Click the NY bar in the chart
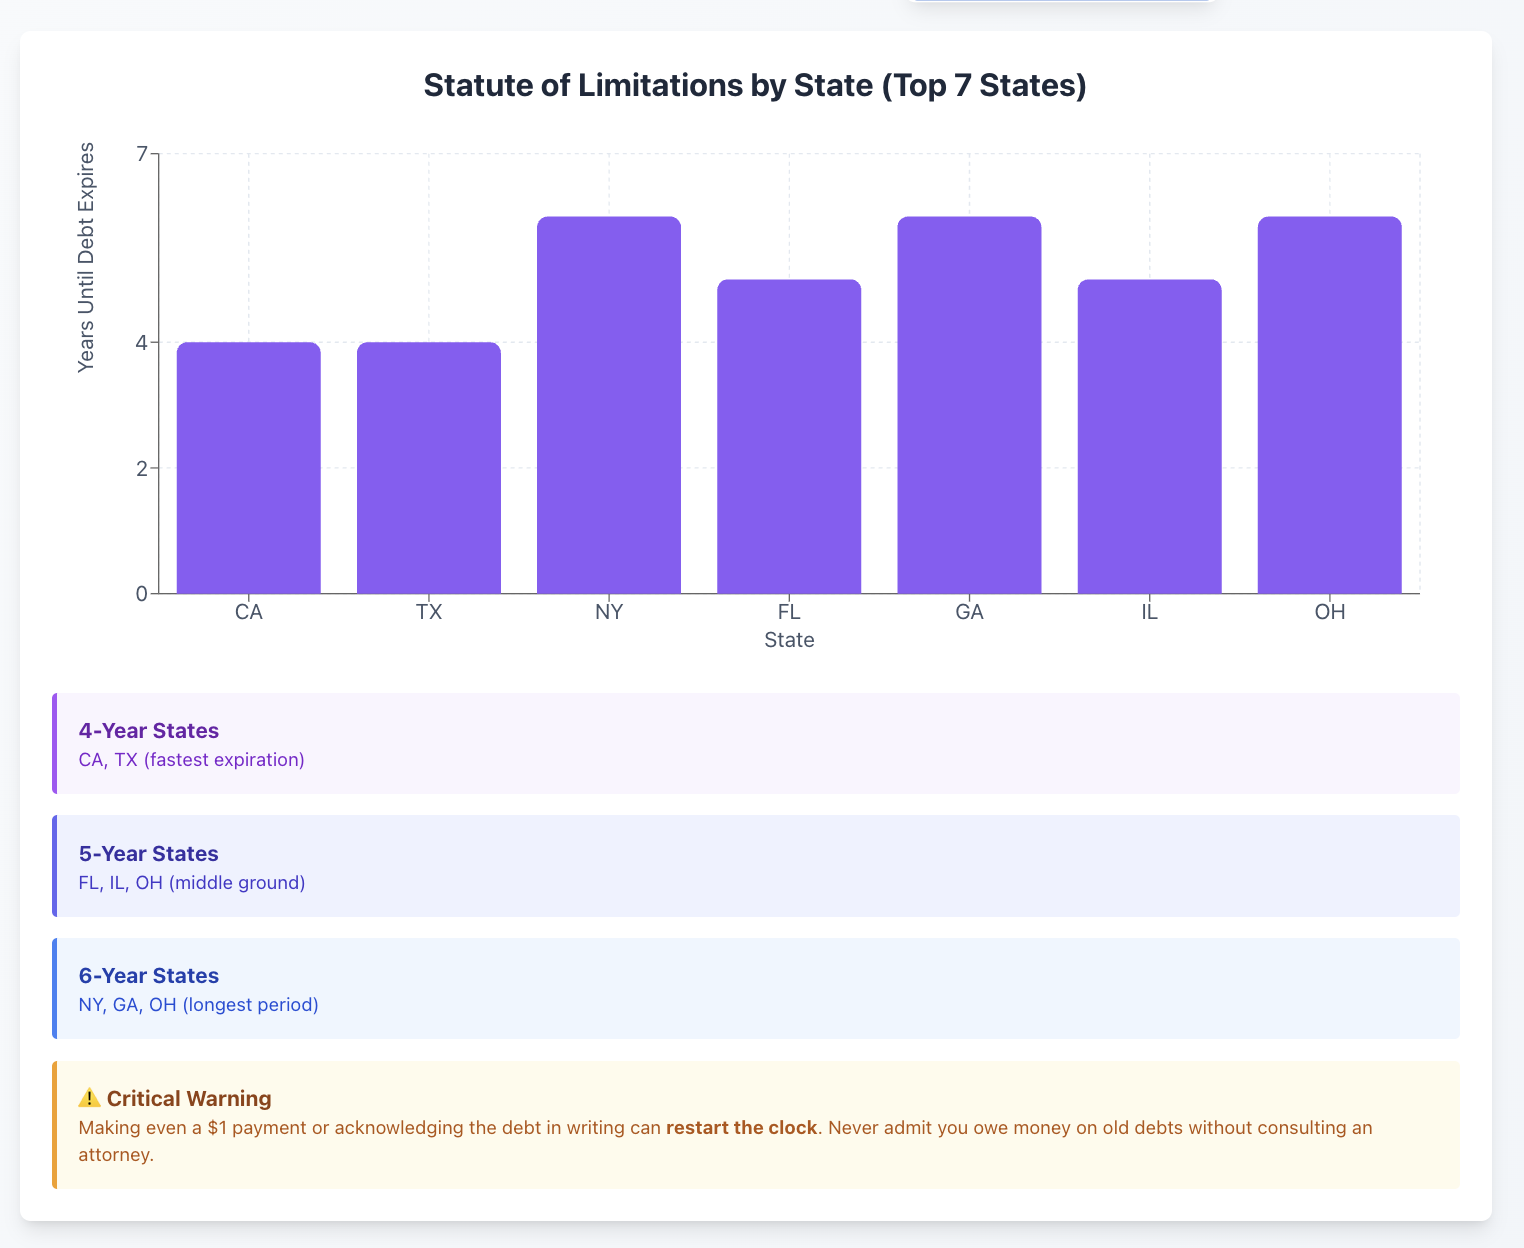Screen dimensions: 1524x1248 (x=609, y=405)
